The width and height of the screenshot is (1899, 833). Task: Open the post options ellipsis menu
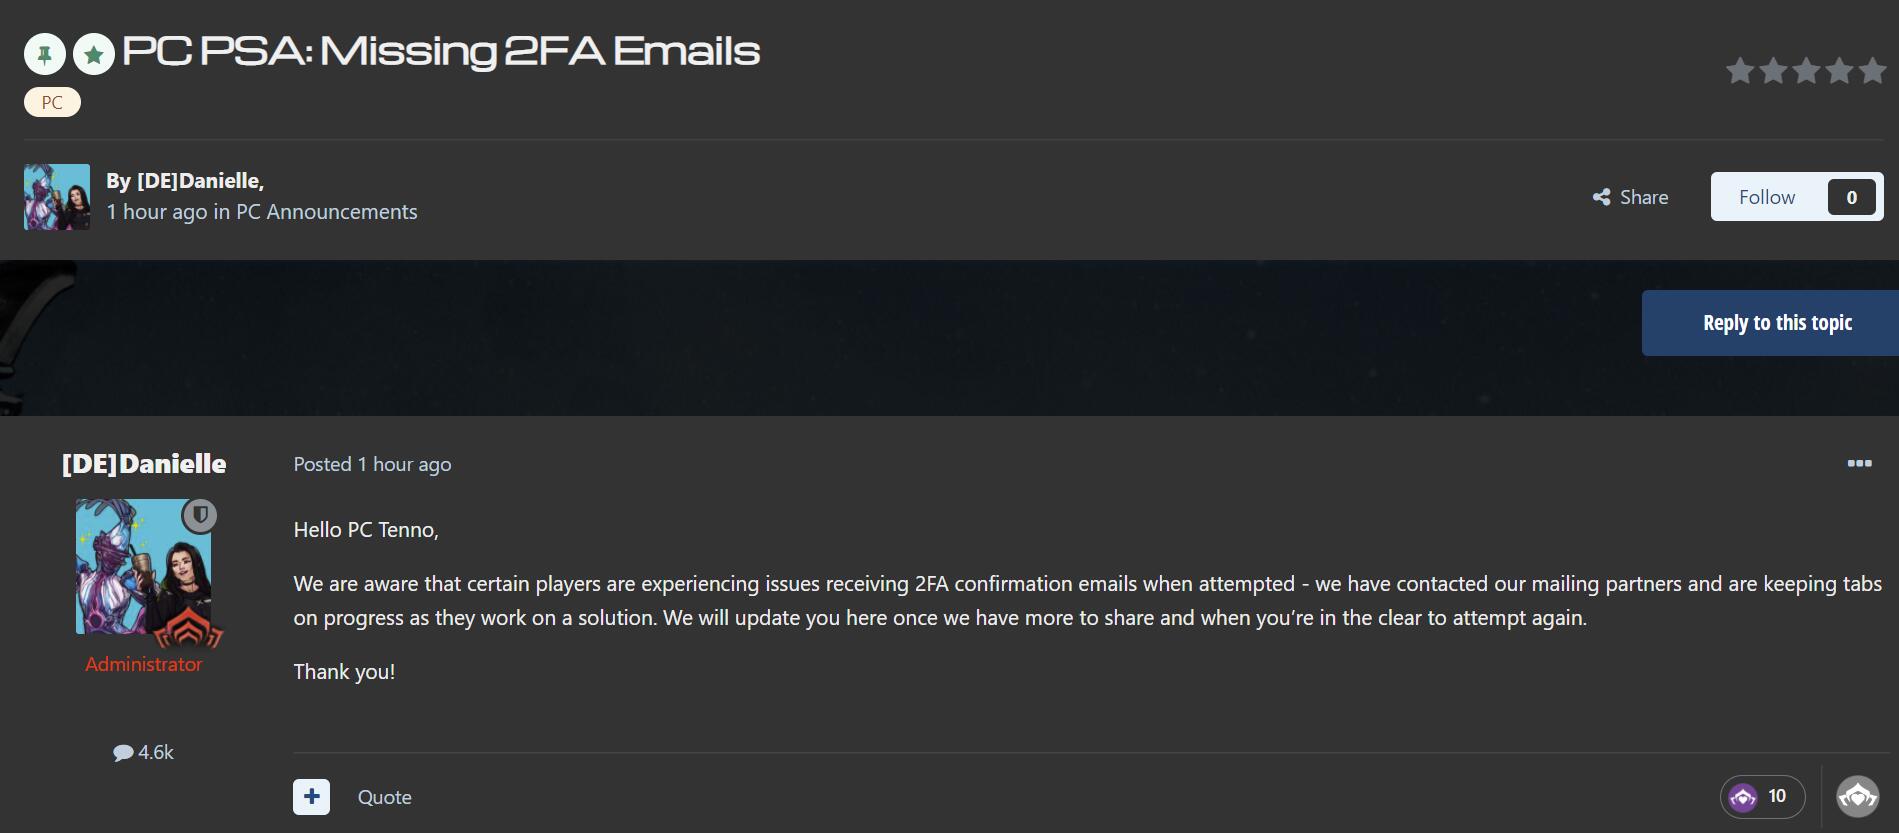(x=1859, y=463)
